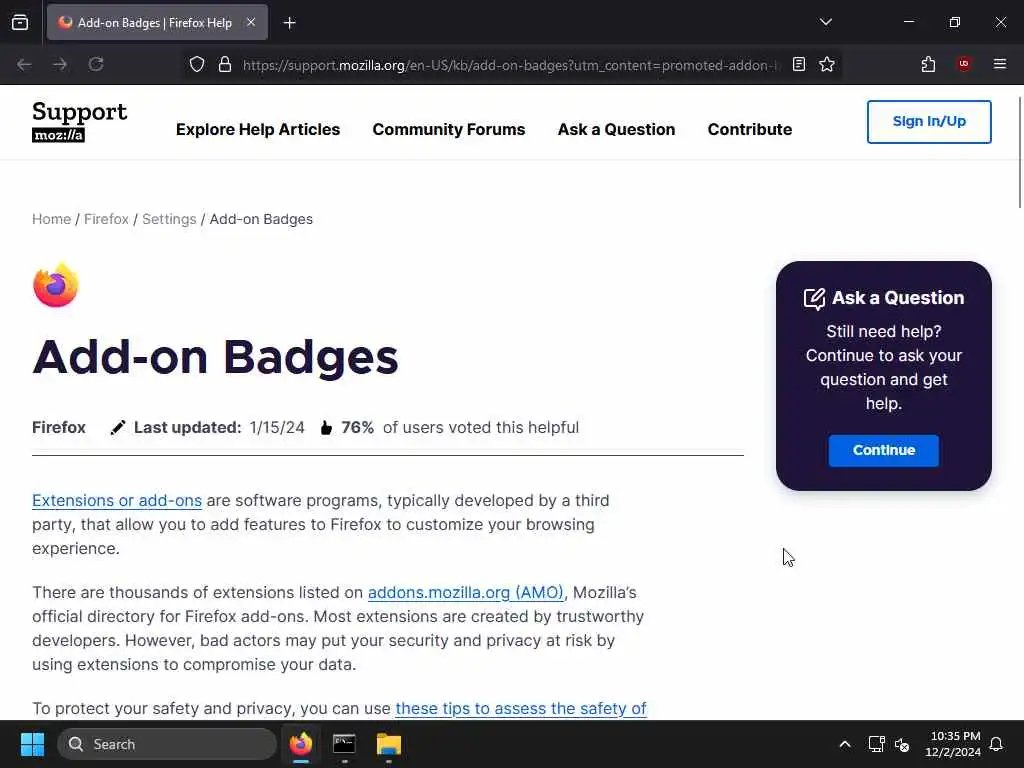Image resolution: width=1024 pixels, height=768 pixels.
Task: Click the thumbs-up helpful icon
Action: click(x=326, y=428)
